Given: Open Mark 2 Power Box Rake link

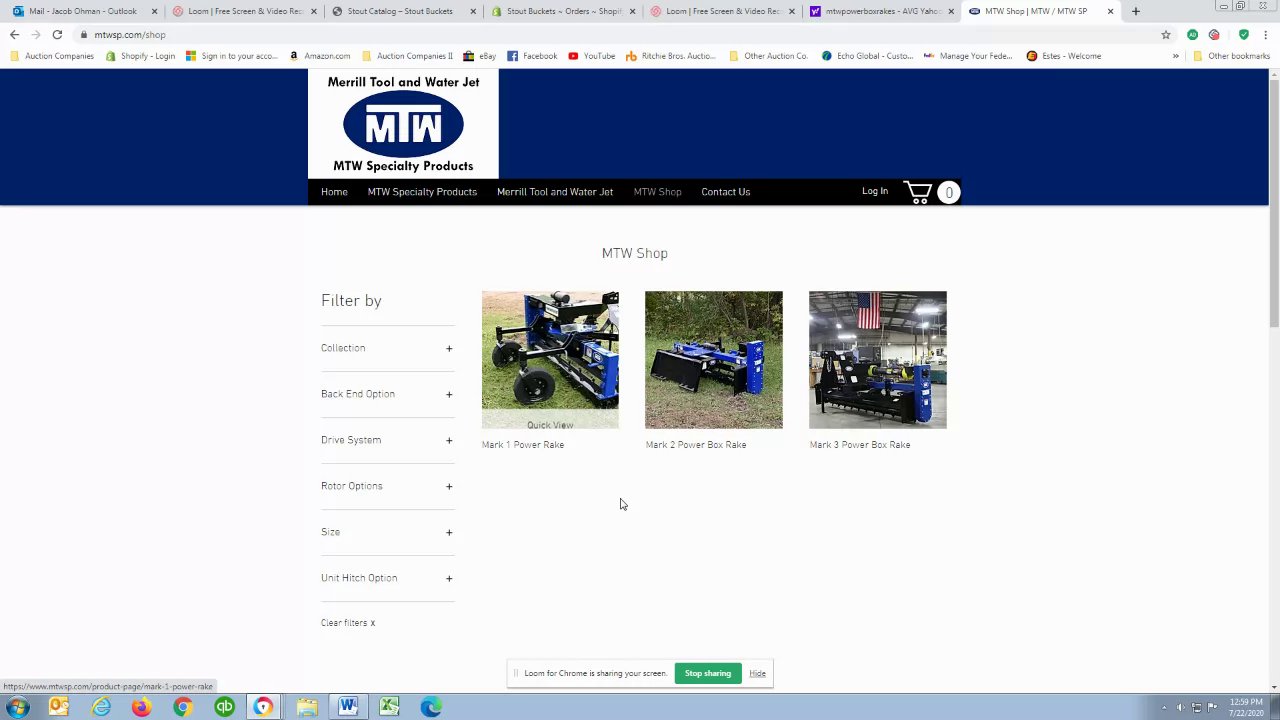Looking at the screenshot, I should (x=696, y=445).
